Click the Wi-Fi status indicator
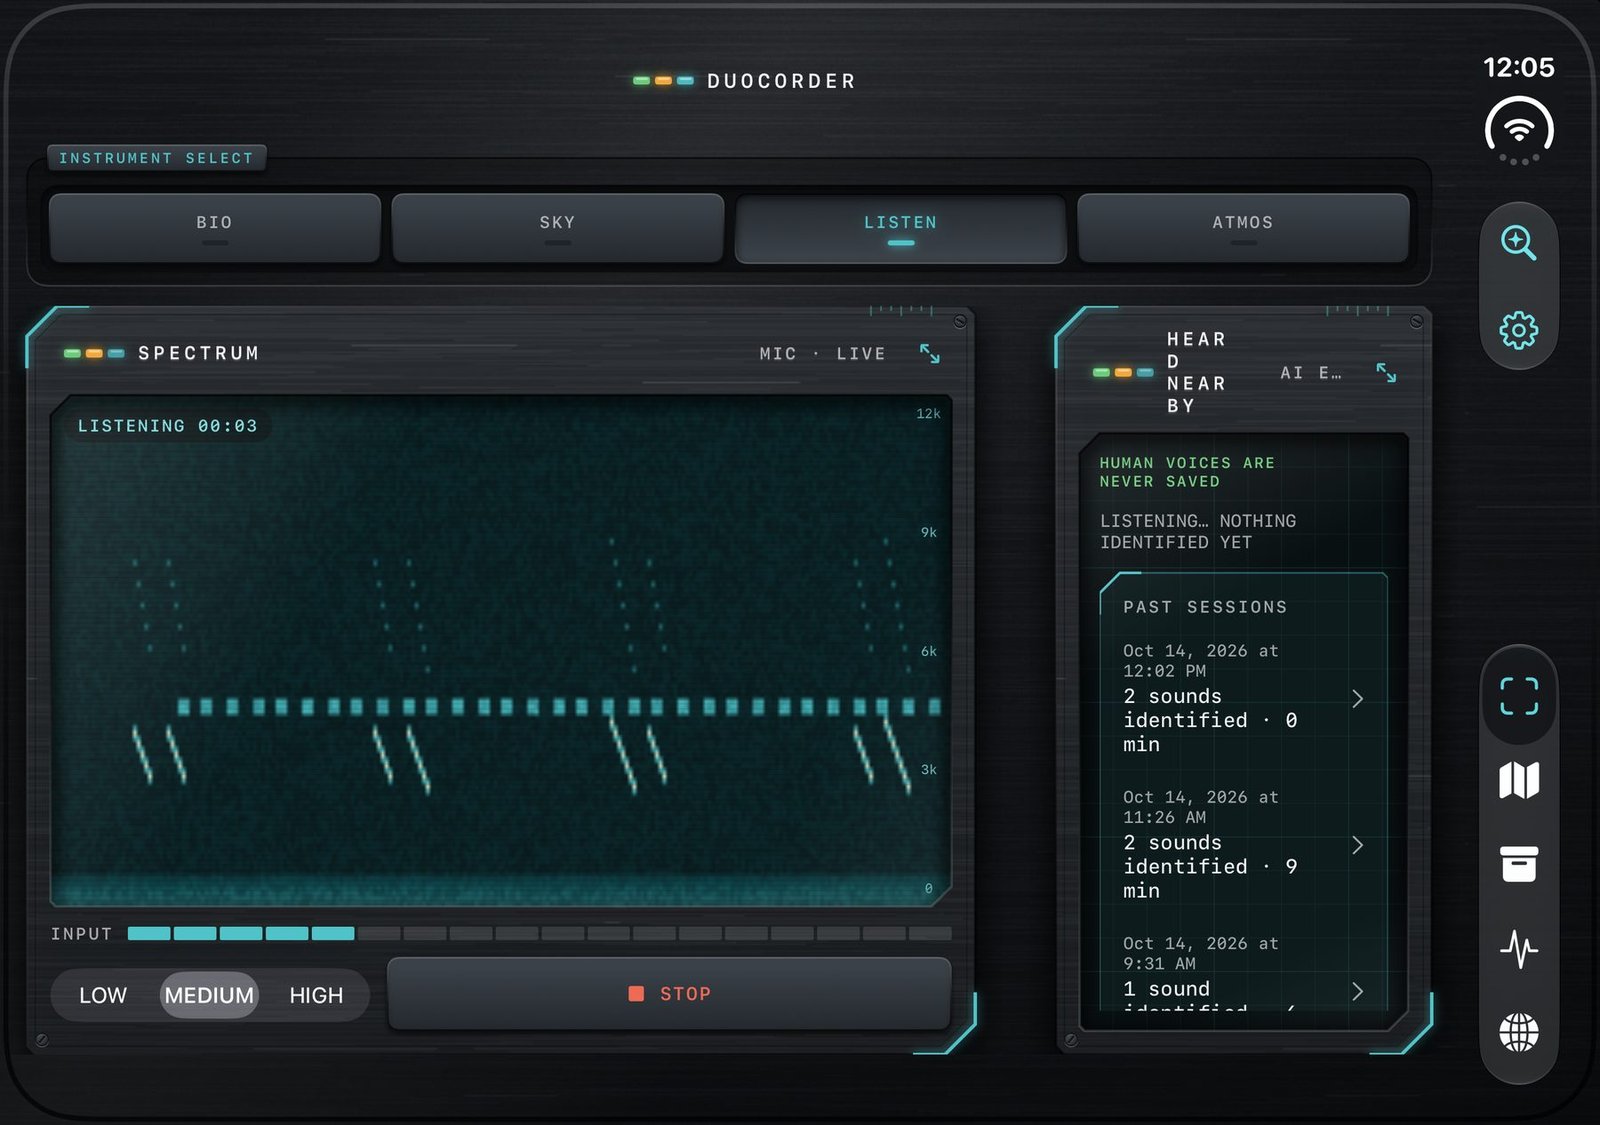This screenshot has height=1125, width=1600. click(1518, 130)
